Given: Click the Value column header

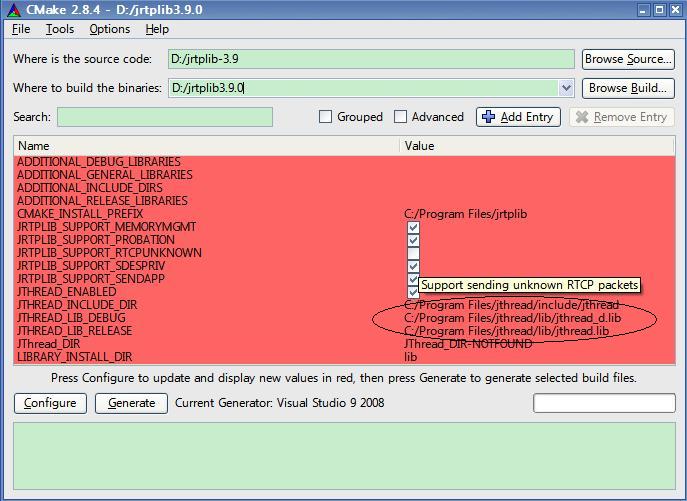Looking at the screenshot, I should point(537,146).
